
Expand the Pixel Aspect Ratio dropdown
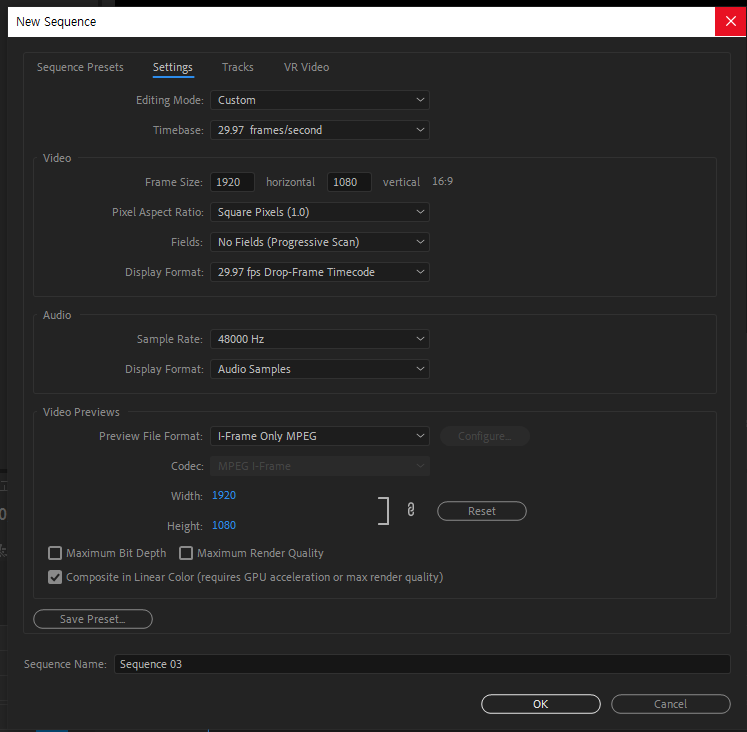320,212
